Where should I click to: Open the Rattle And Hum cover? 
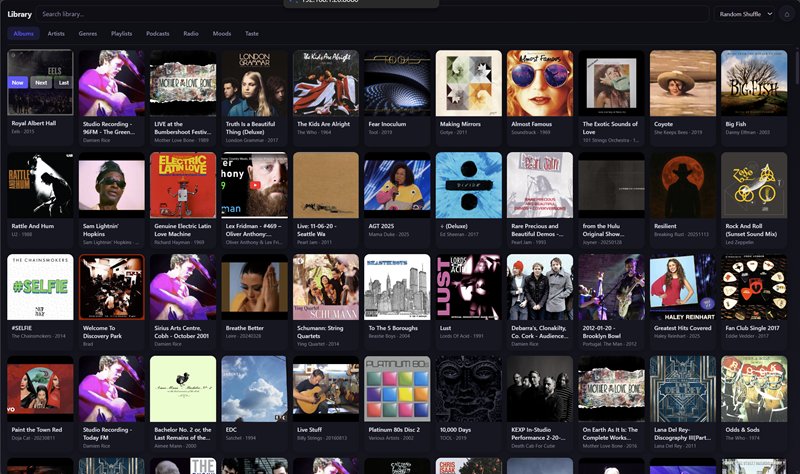(40, 185)
